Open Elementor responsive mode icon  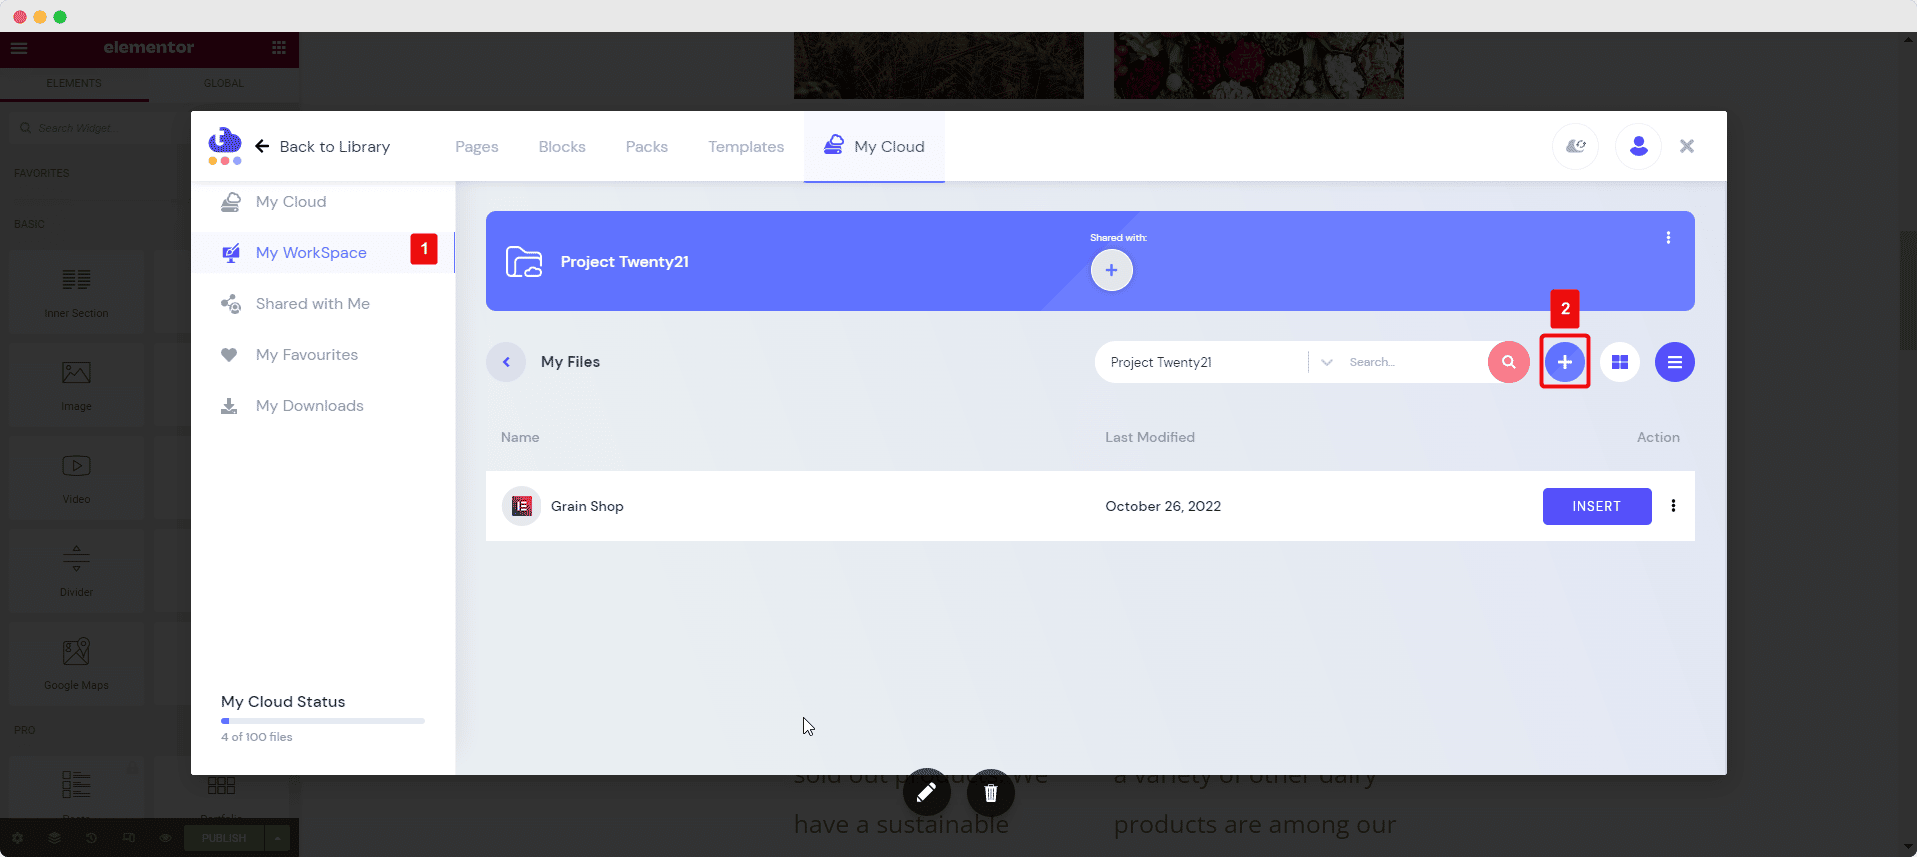(x=129, y=838)
